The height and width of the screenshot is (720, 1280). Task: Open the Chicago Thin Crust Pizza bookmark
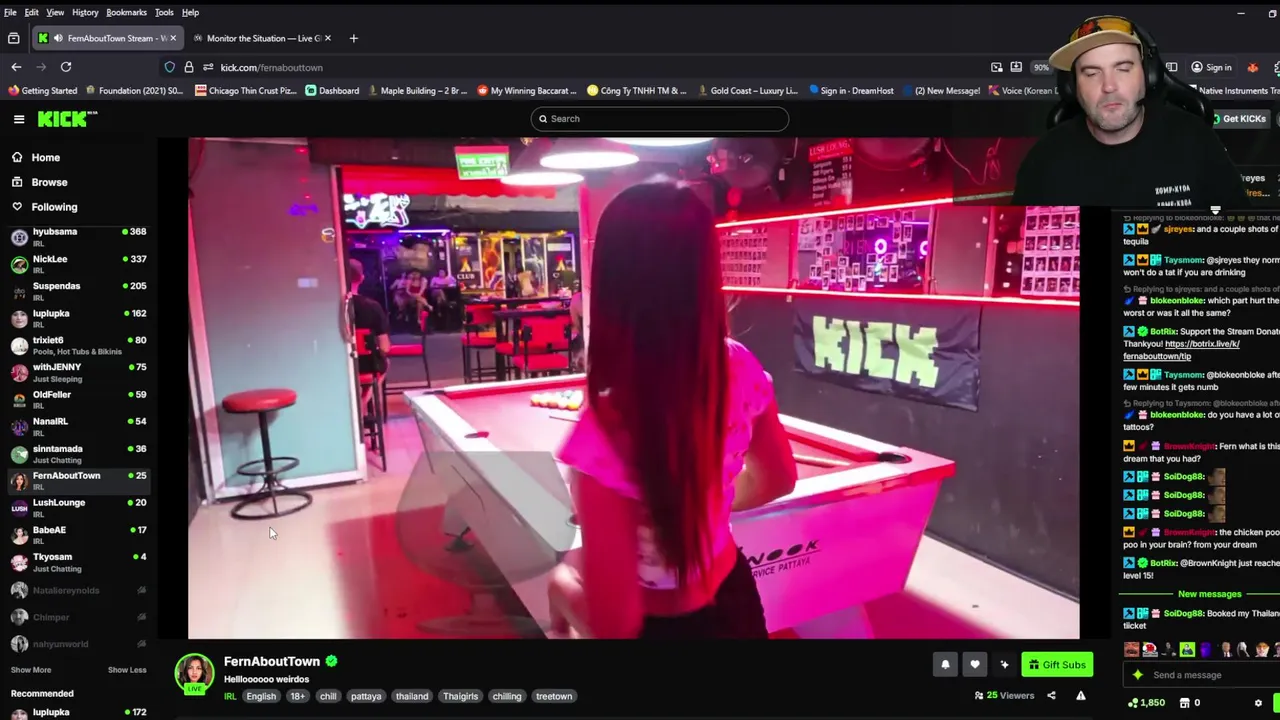pos(245,91)
